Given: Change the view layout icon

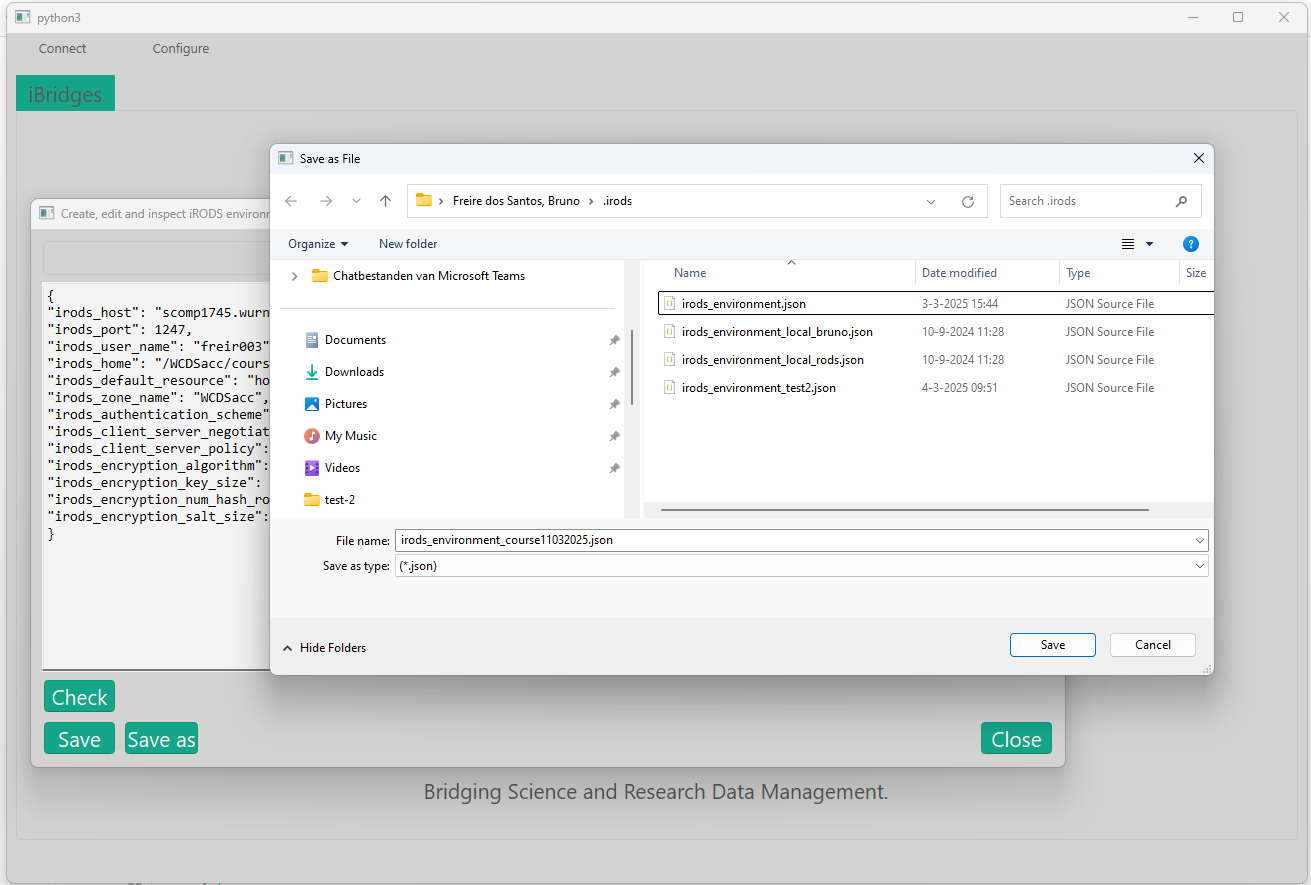Looking at the screenshot, I should [x=1128, y=244].
